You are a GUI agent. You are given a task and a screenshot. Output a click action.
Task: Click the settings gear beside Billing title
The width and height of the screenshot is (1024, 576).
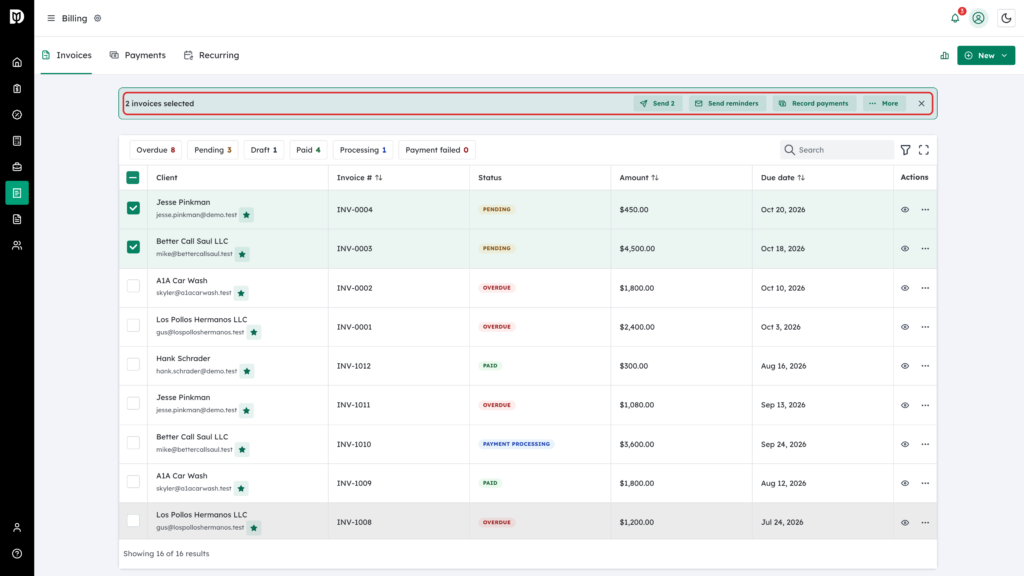98,18
